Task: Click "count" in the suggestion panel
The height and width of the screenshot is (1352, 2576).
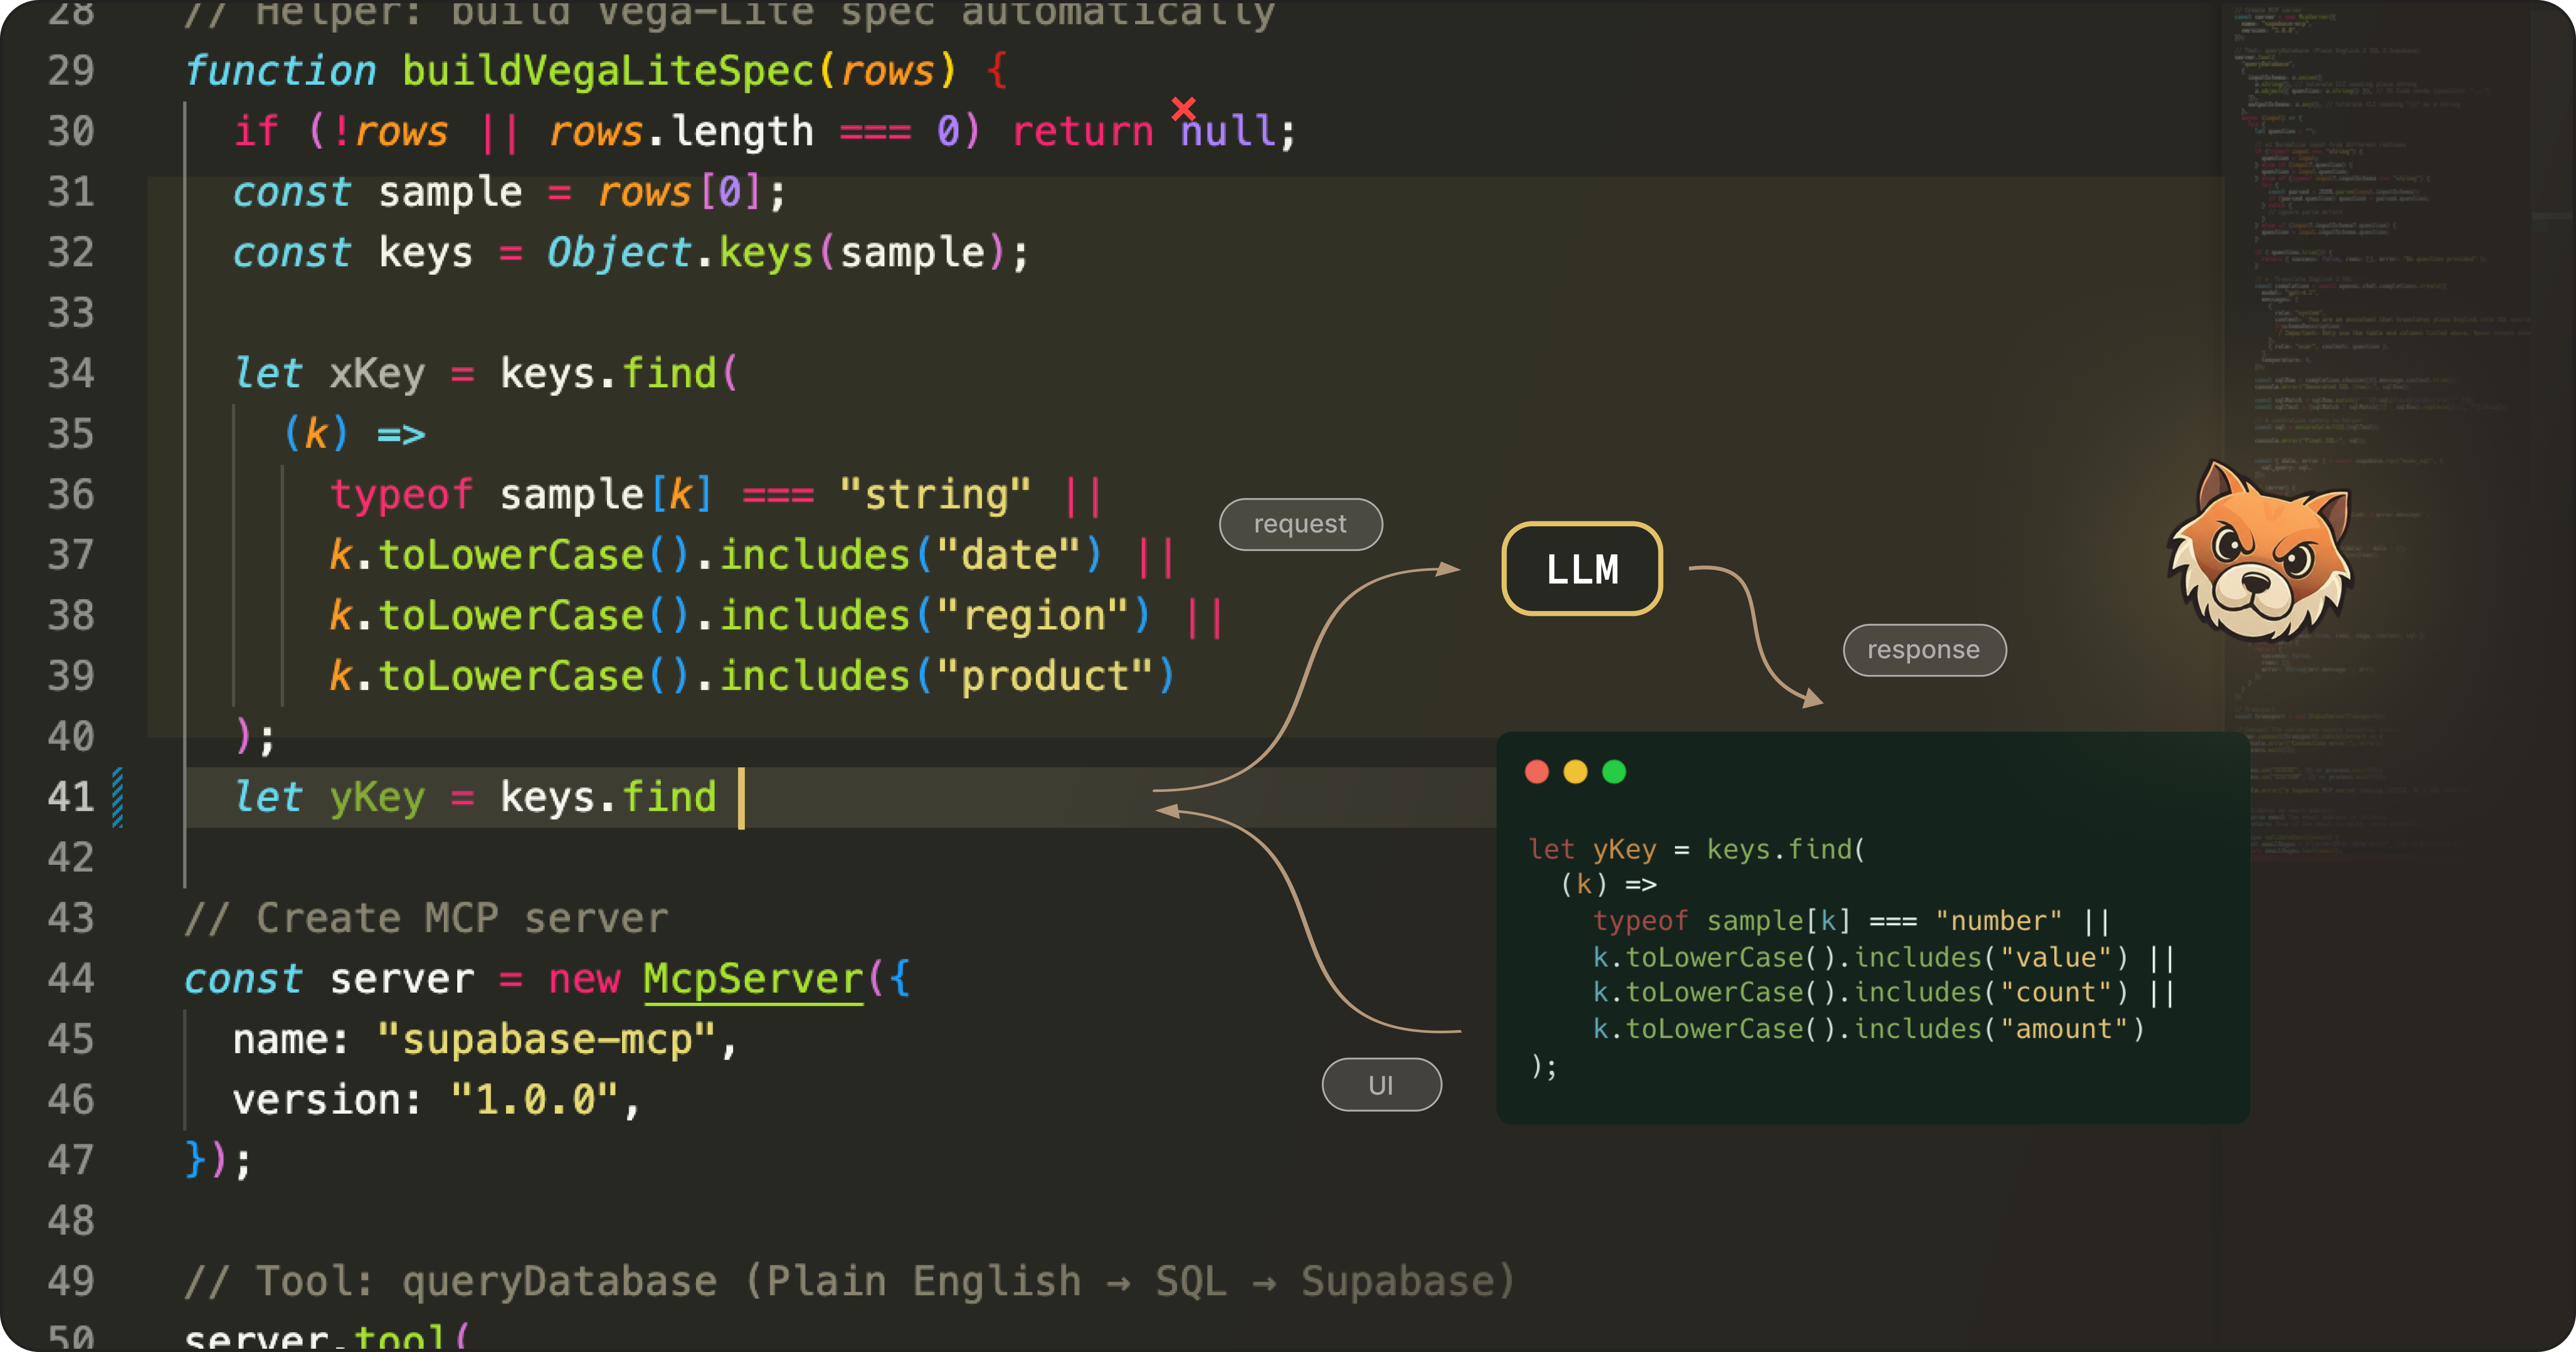Action: [x=2056, y=992]
